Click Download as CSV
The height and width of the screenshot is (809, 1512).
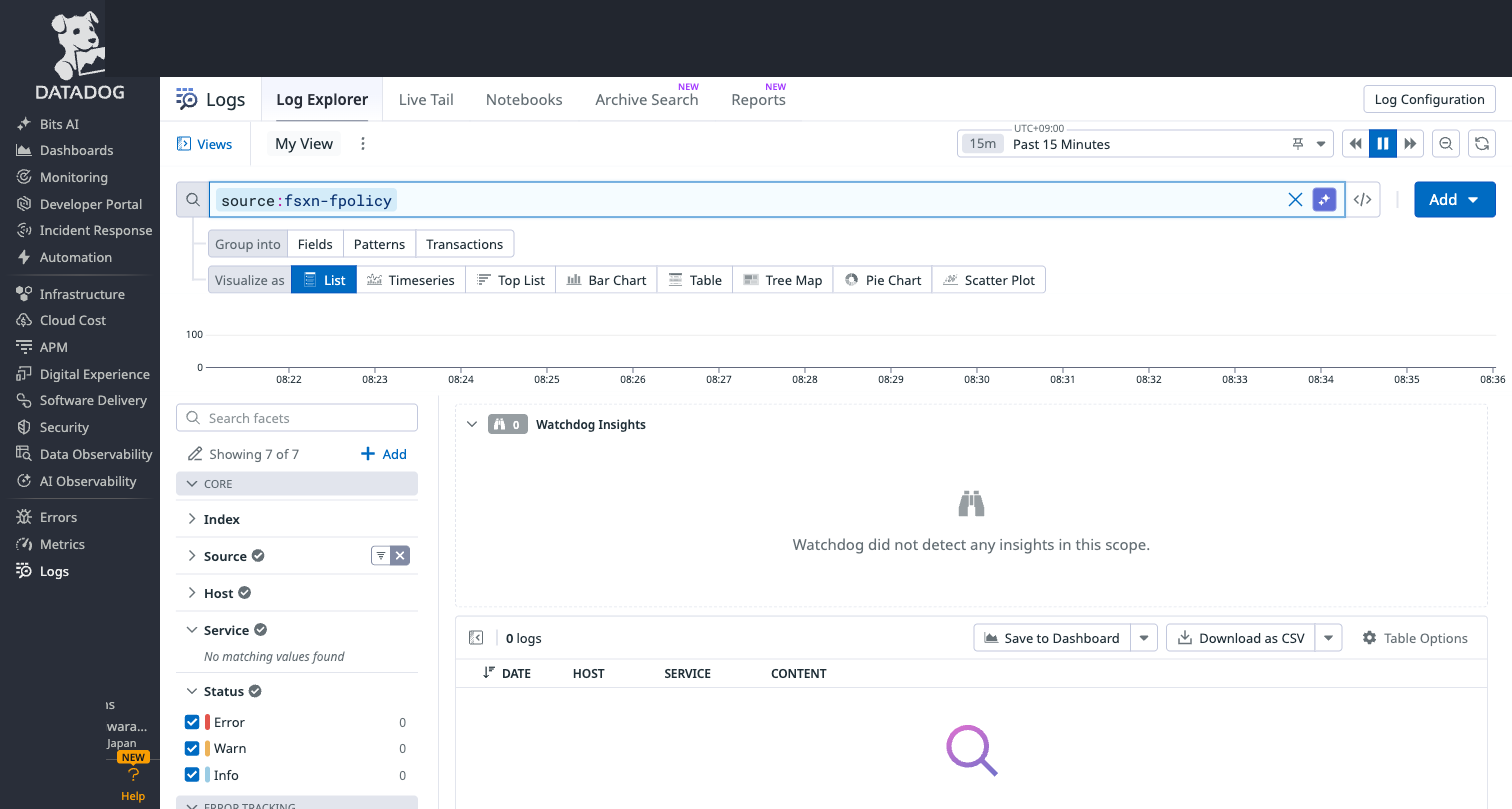click(x=1241, y=638)
